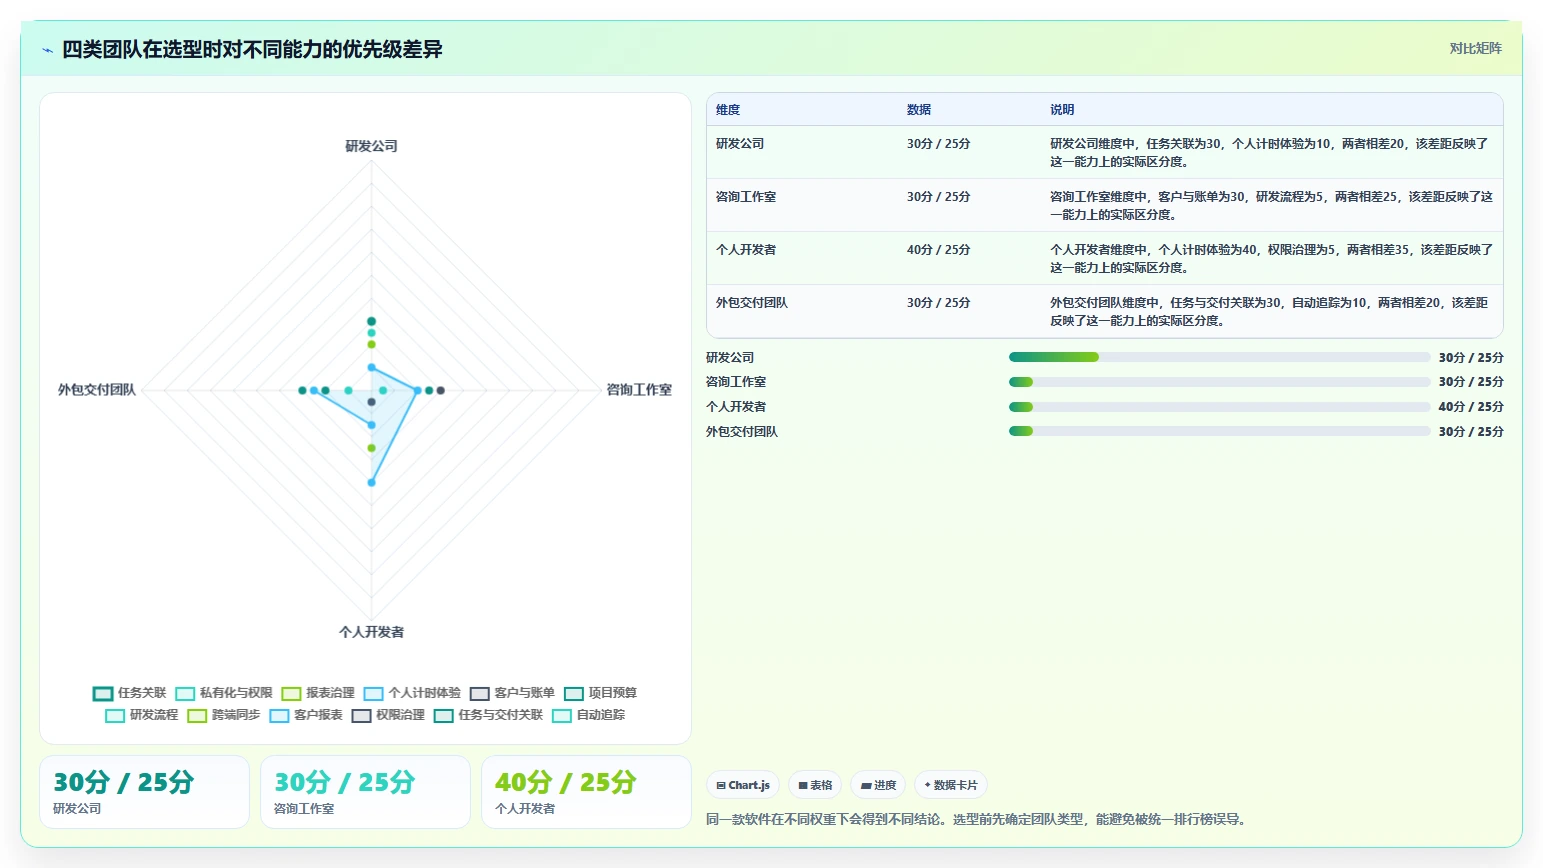
Task: Toggle the 私有化与权限 legend series
Action: (224, 693)
